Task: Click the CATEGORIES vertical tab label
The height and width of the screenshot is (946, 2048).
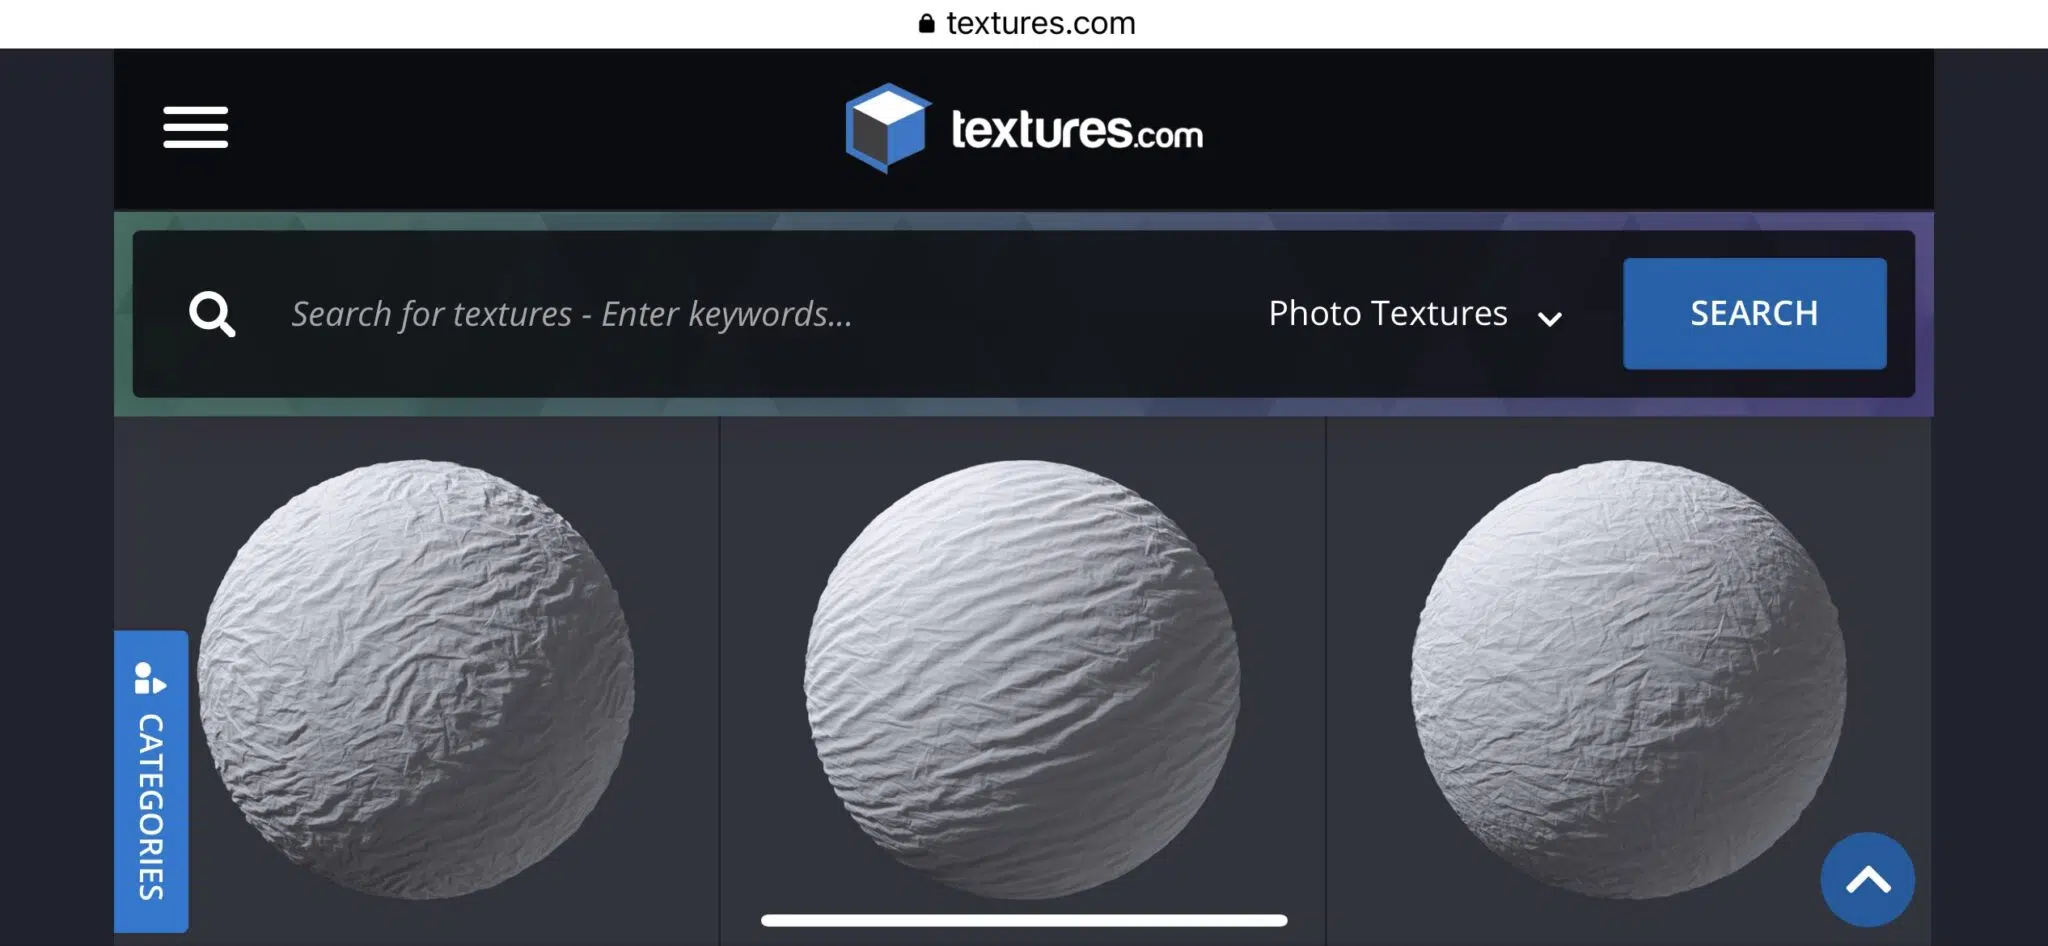Action: click(x=151, y=806)
